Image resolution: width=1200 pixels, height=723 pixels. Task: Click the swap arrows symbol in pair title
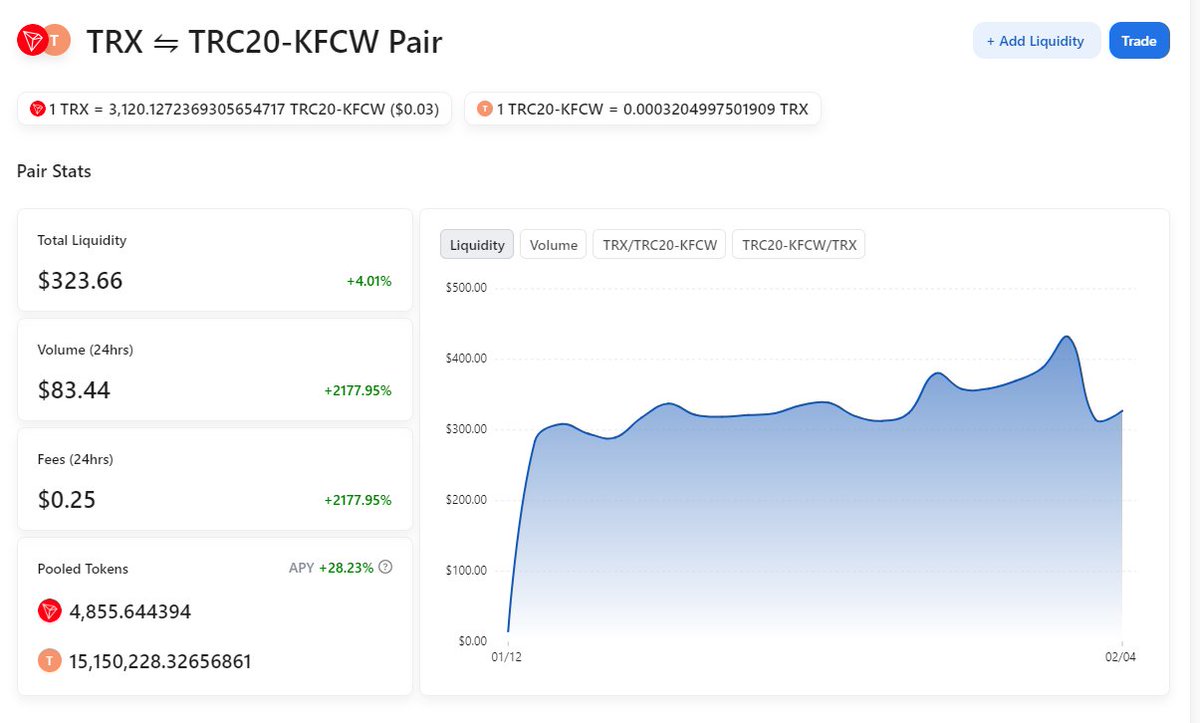point(165,43)
